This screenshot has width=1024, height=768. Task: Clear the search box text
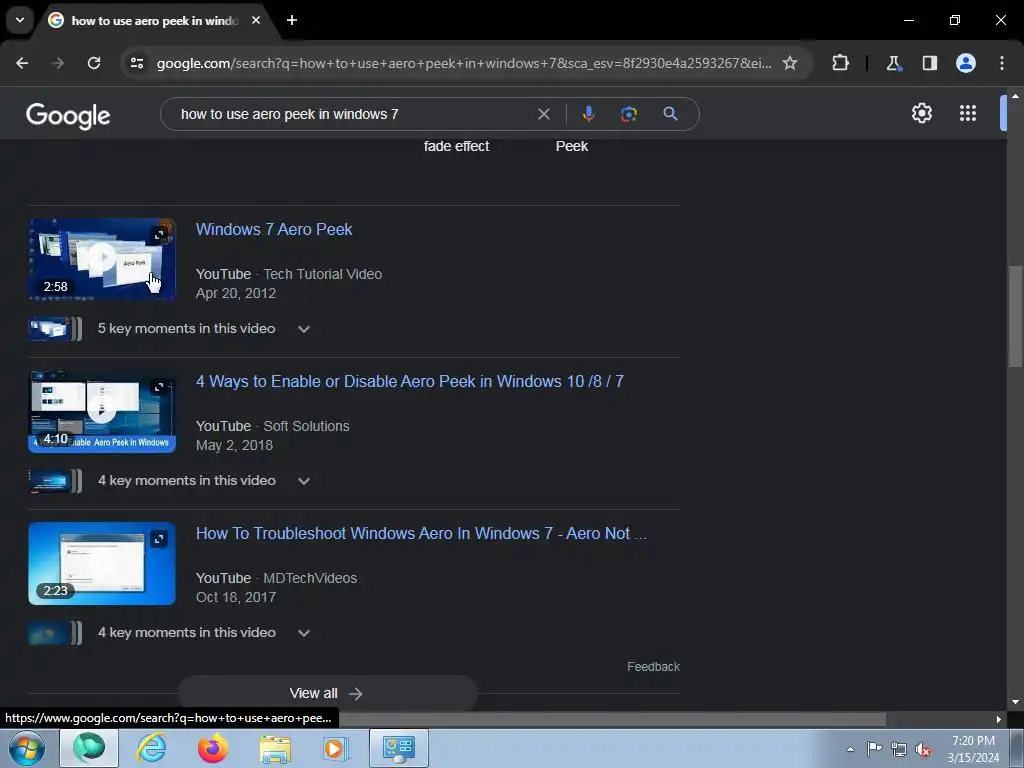coord(543,114)
